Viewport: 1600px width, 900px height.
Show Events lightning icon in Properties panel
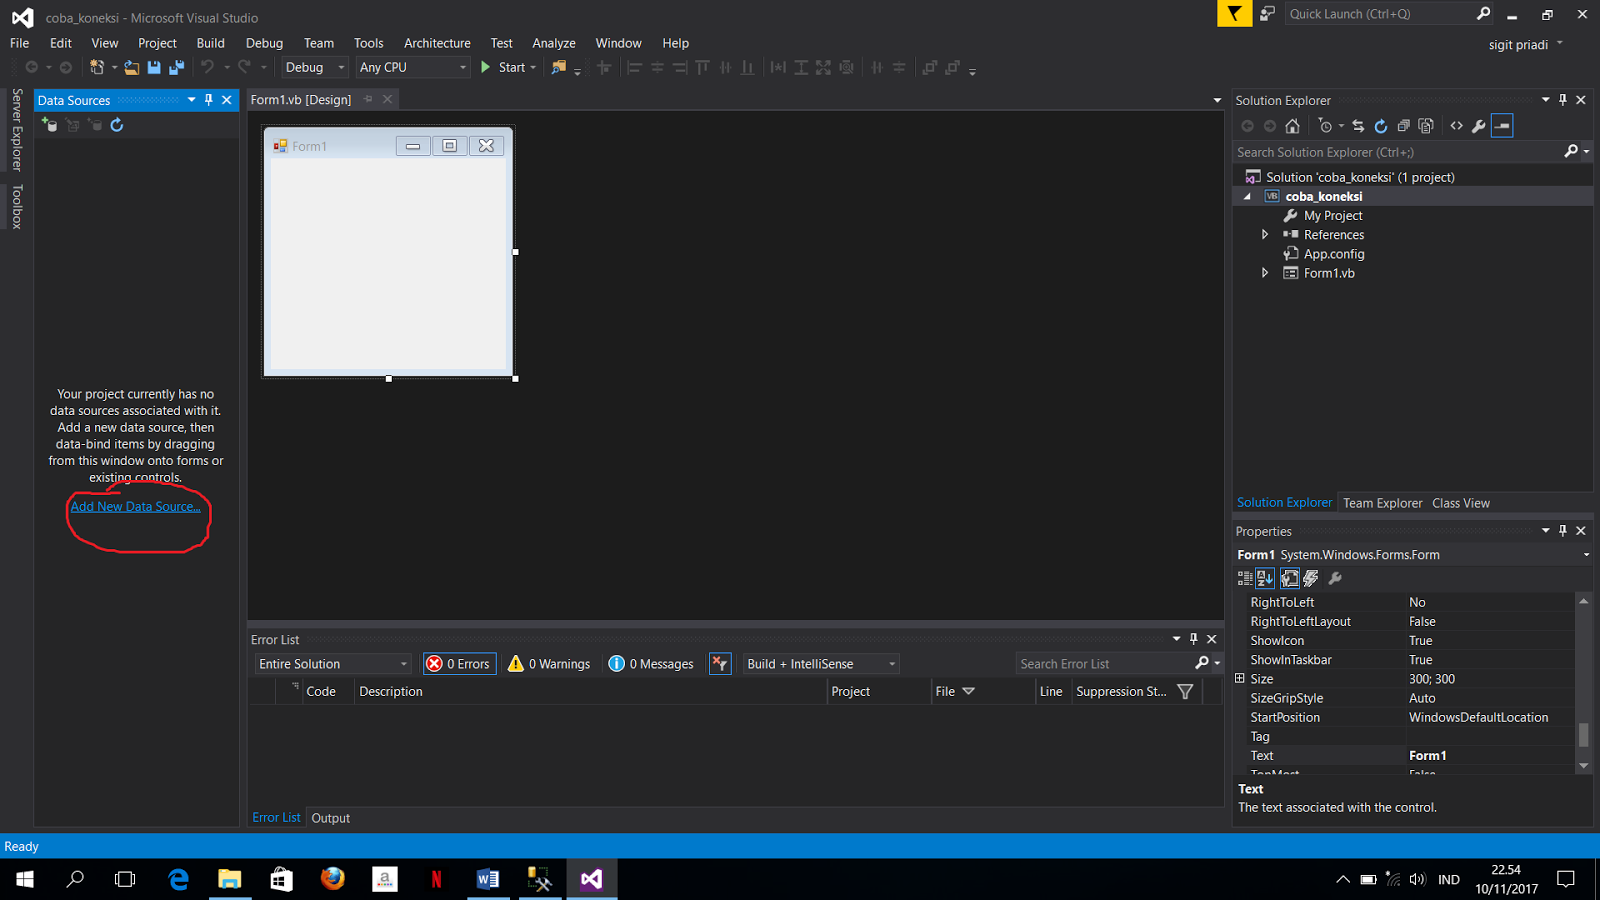tap(1311, 578)
